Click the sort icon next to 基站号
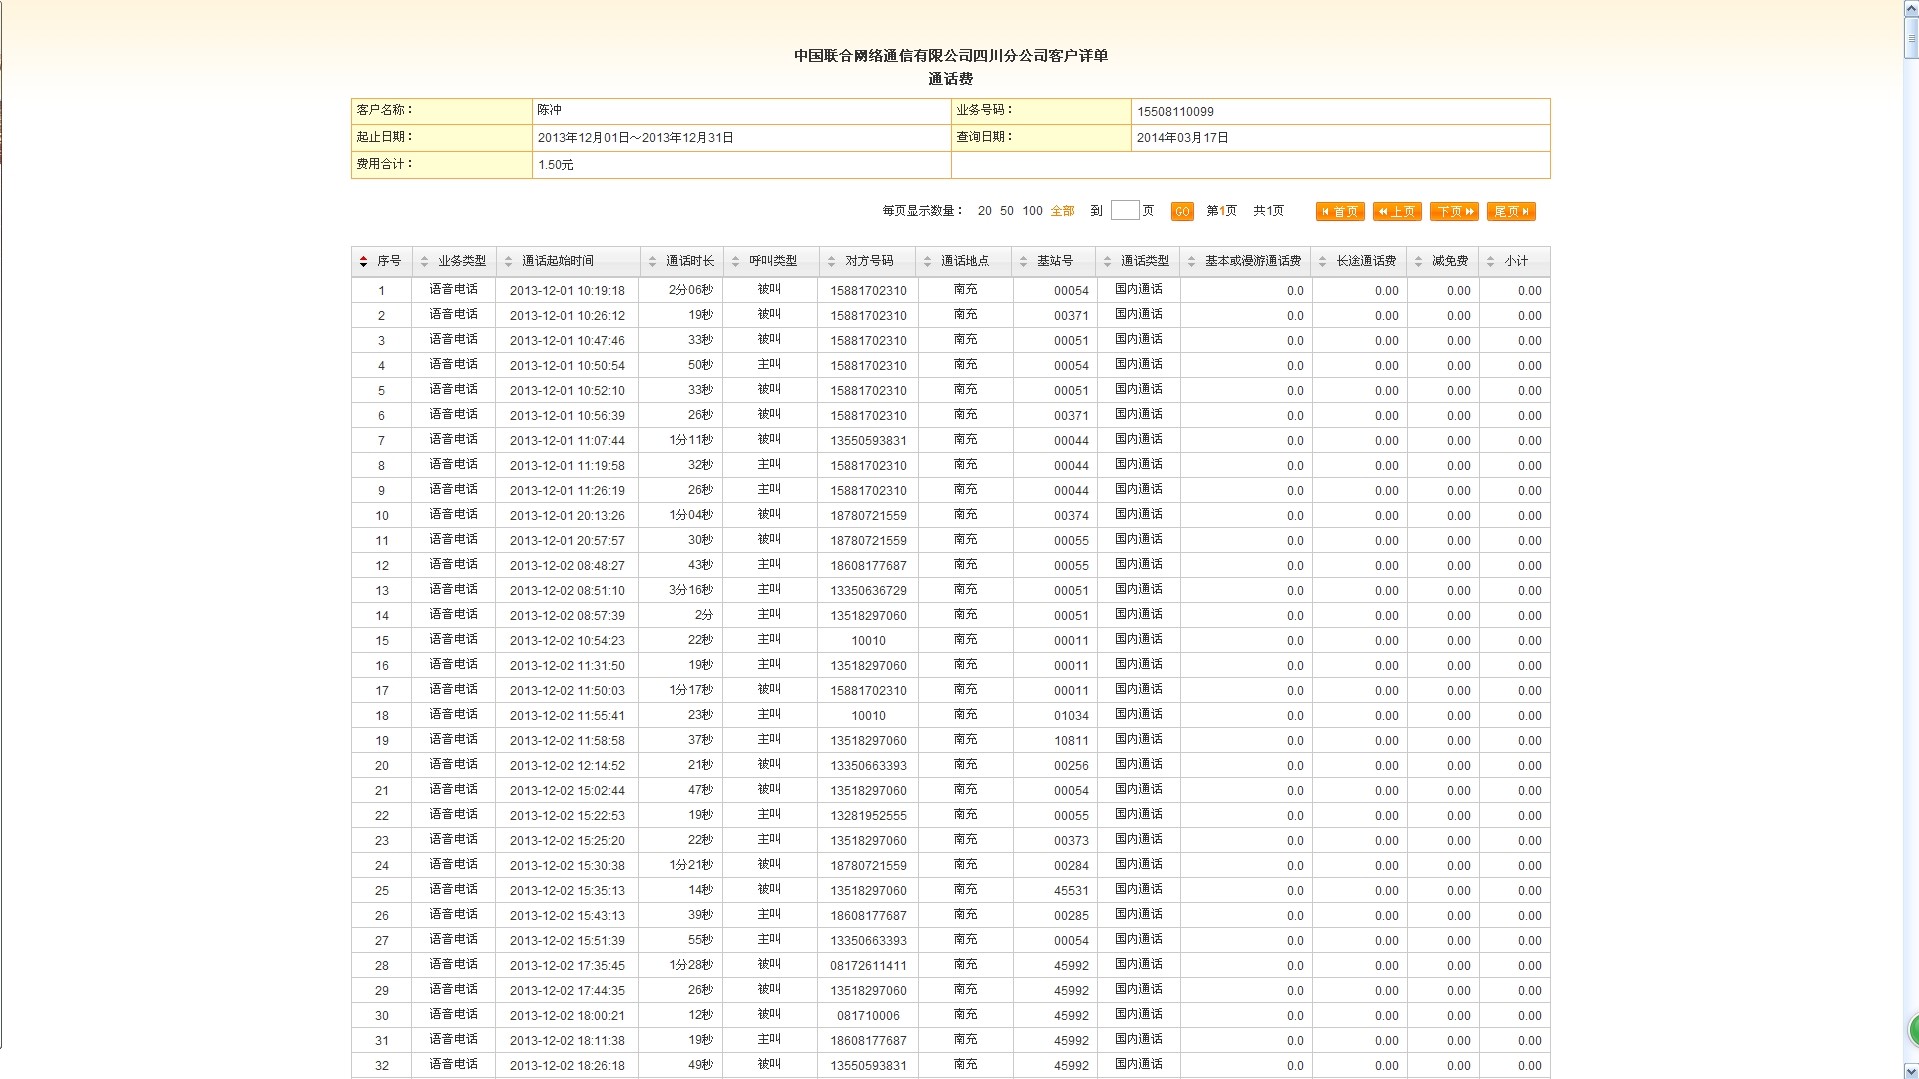This screenshot has width=1919, height=1079. tap(1022, 262)
